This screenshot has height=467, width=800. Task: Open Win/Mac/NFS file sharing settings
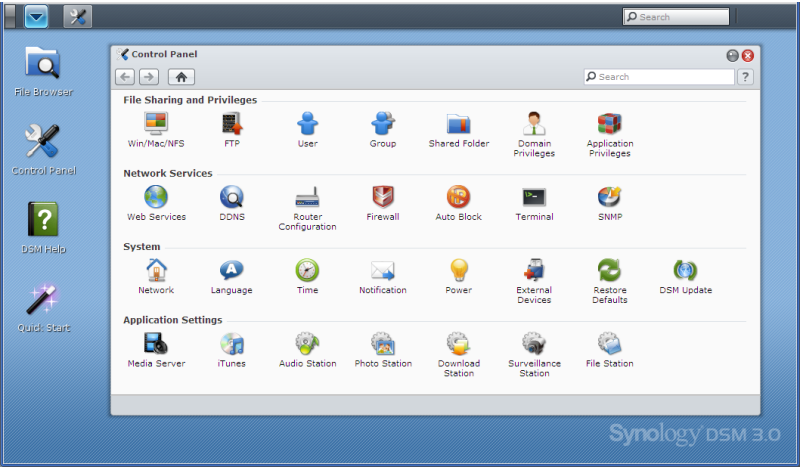coord(156,124)
